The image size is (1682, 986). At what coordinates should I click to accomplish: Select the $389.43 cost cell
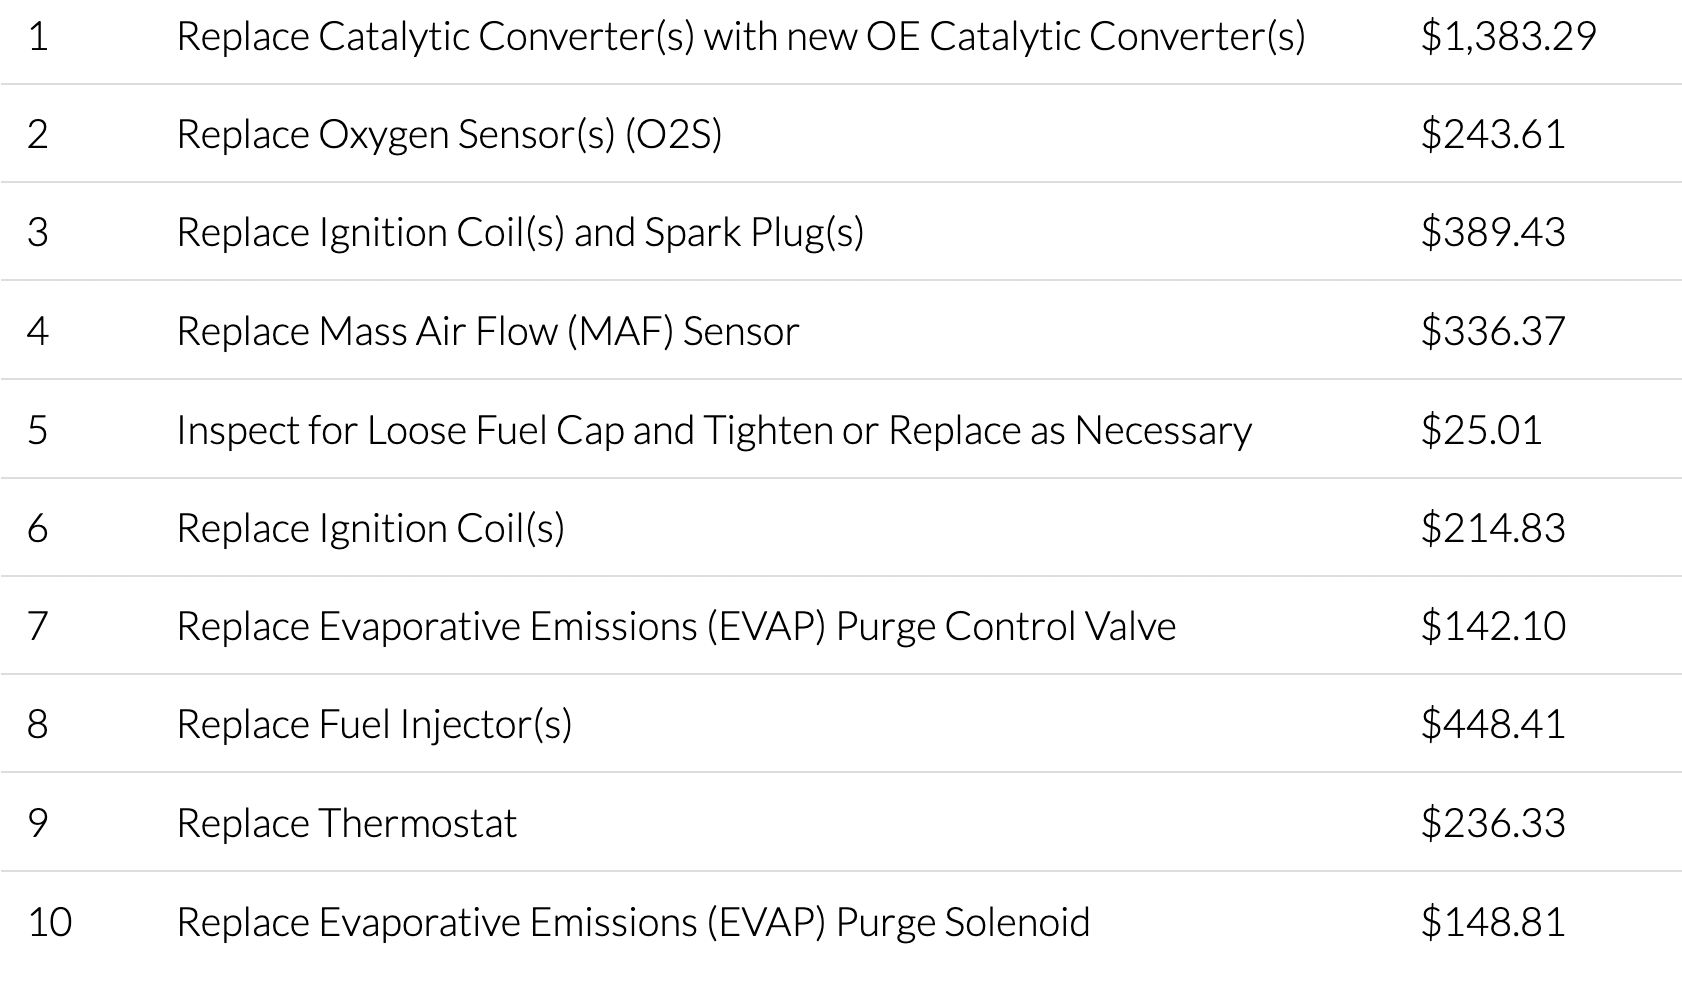[1493, 232]
